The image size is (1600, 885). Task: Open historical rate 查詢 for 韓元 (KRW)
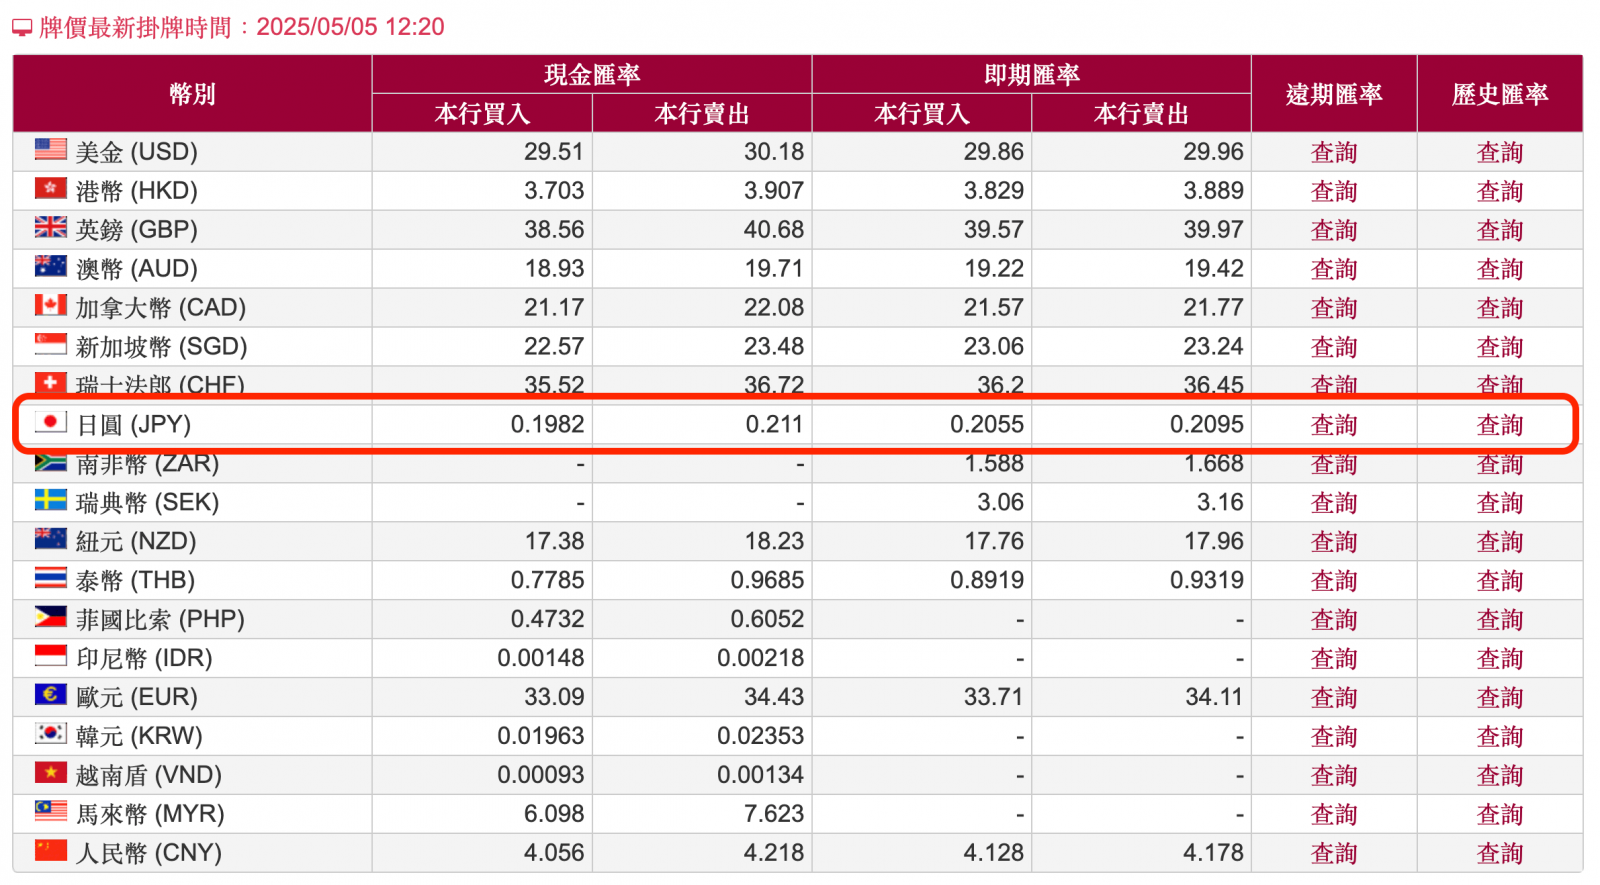click(x=1500, y=736)
